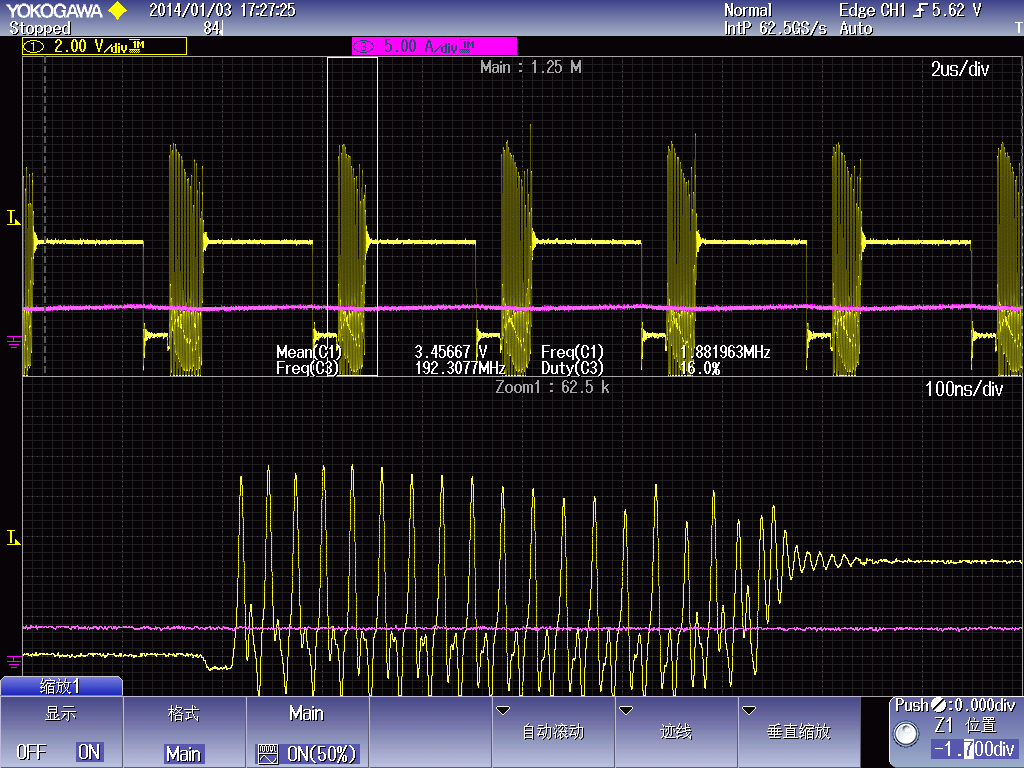Click the acquisition count 84 text
This screenshot has height=768, width=1024.
coord(212,28)
